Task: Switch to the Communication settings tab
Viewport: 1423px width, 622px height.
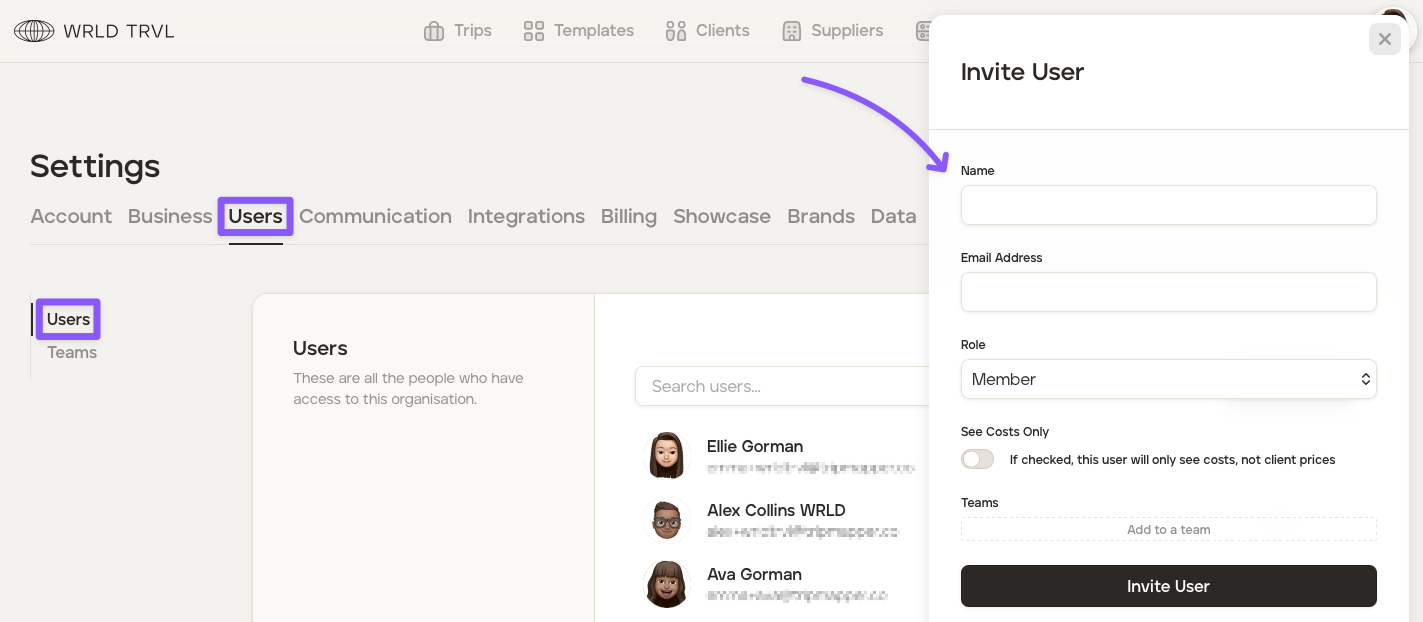Action: coord(375,216)
